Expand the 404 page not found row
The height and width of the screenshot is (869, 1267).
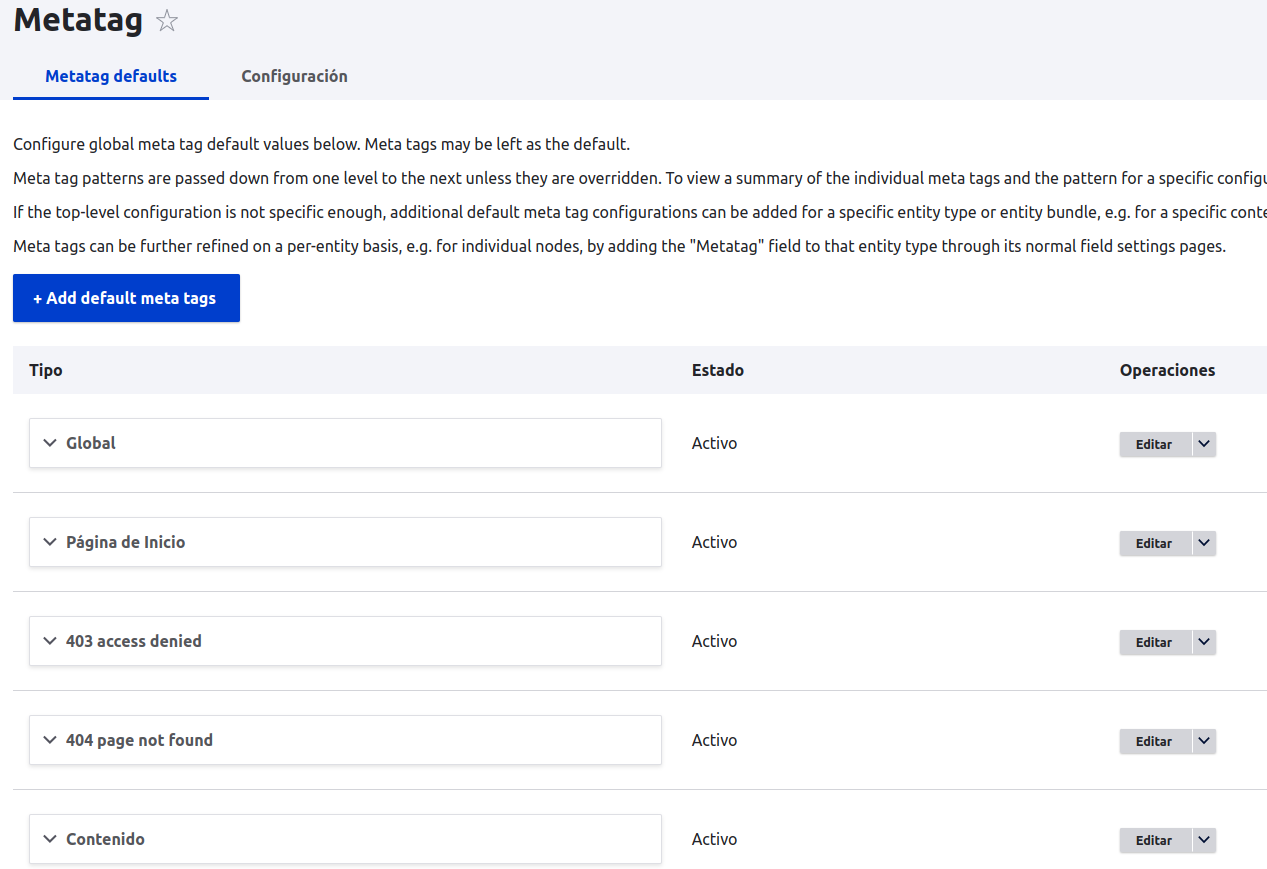pyautogui.click(x=345, y=740)
